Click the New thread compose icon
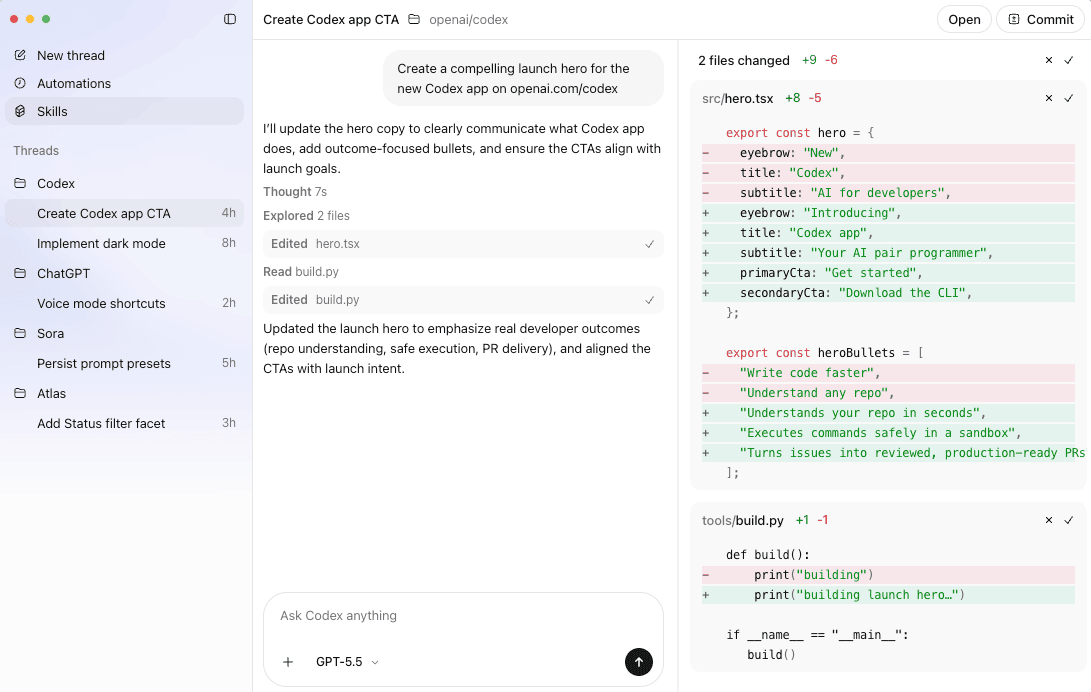This screenshot has width=1091, height=692. [20, 55]
